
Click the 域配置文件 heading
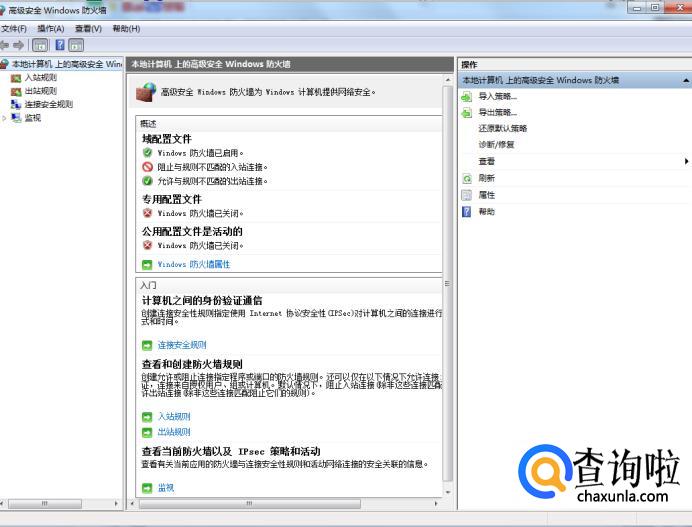coord(167,139)
